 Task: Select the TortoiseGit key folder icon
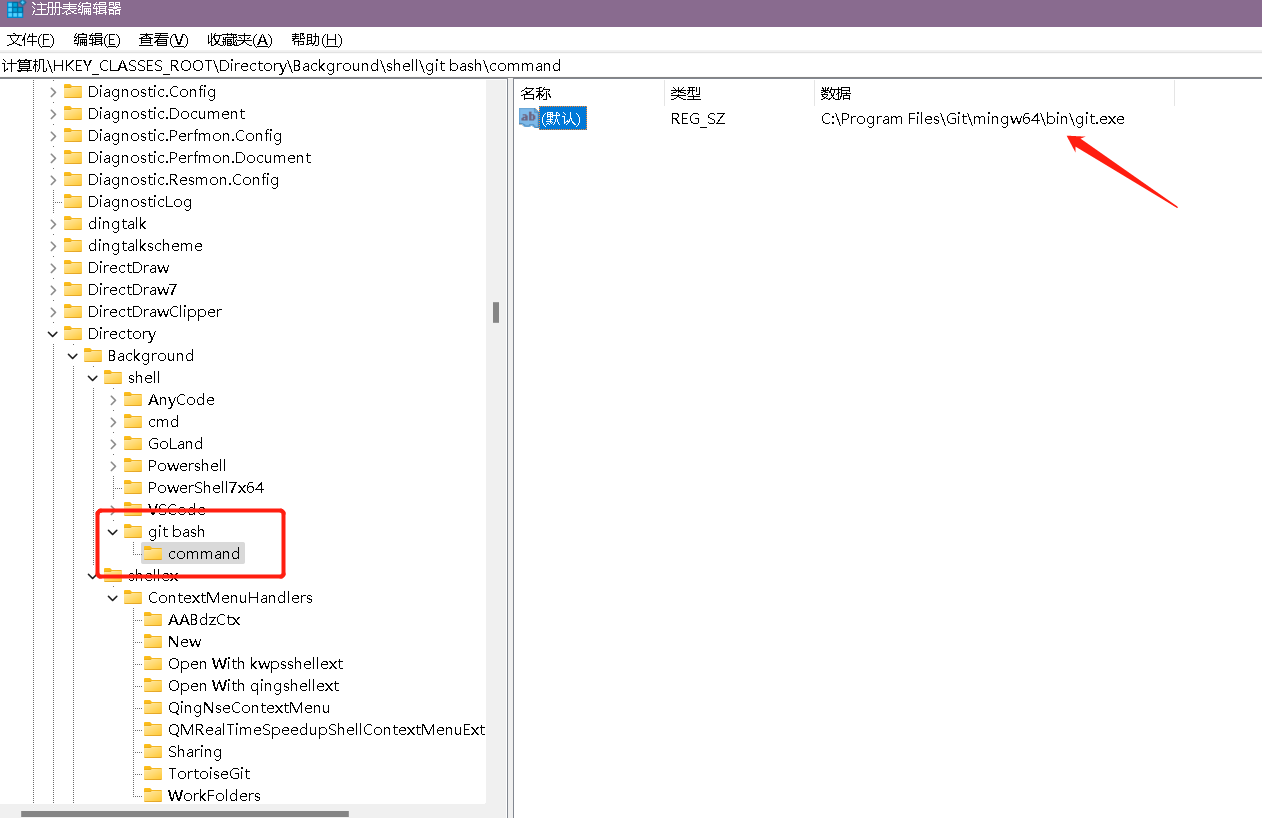click(x=152, y=773)
